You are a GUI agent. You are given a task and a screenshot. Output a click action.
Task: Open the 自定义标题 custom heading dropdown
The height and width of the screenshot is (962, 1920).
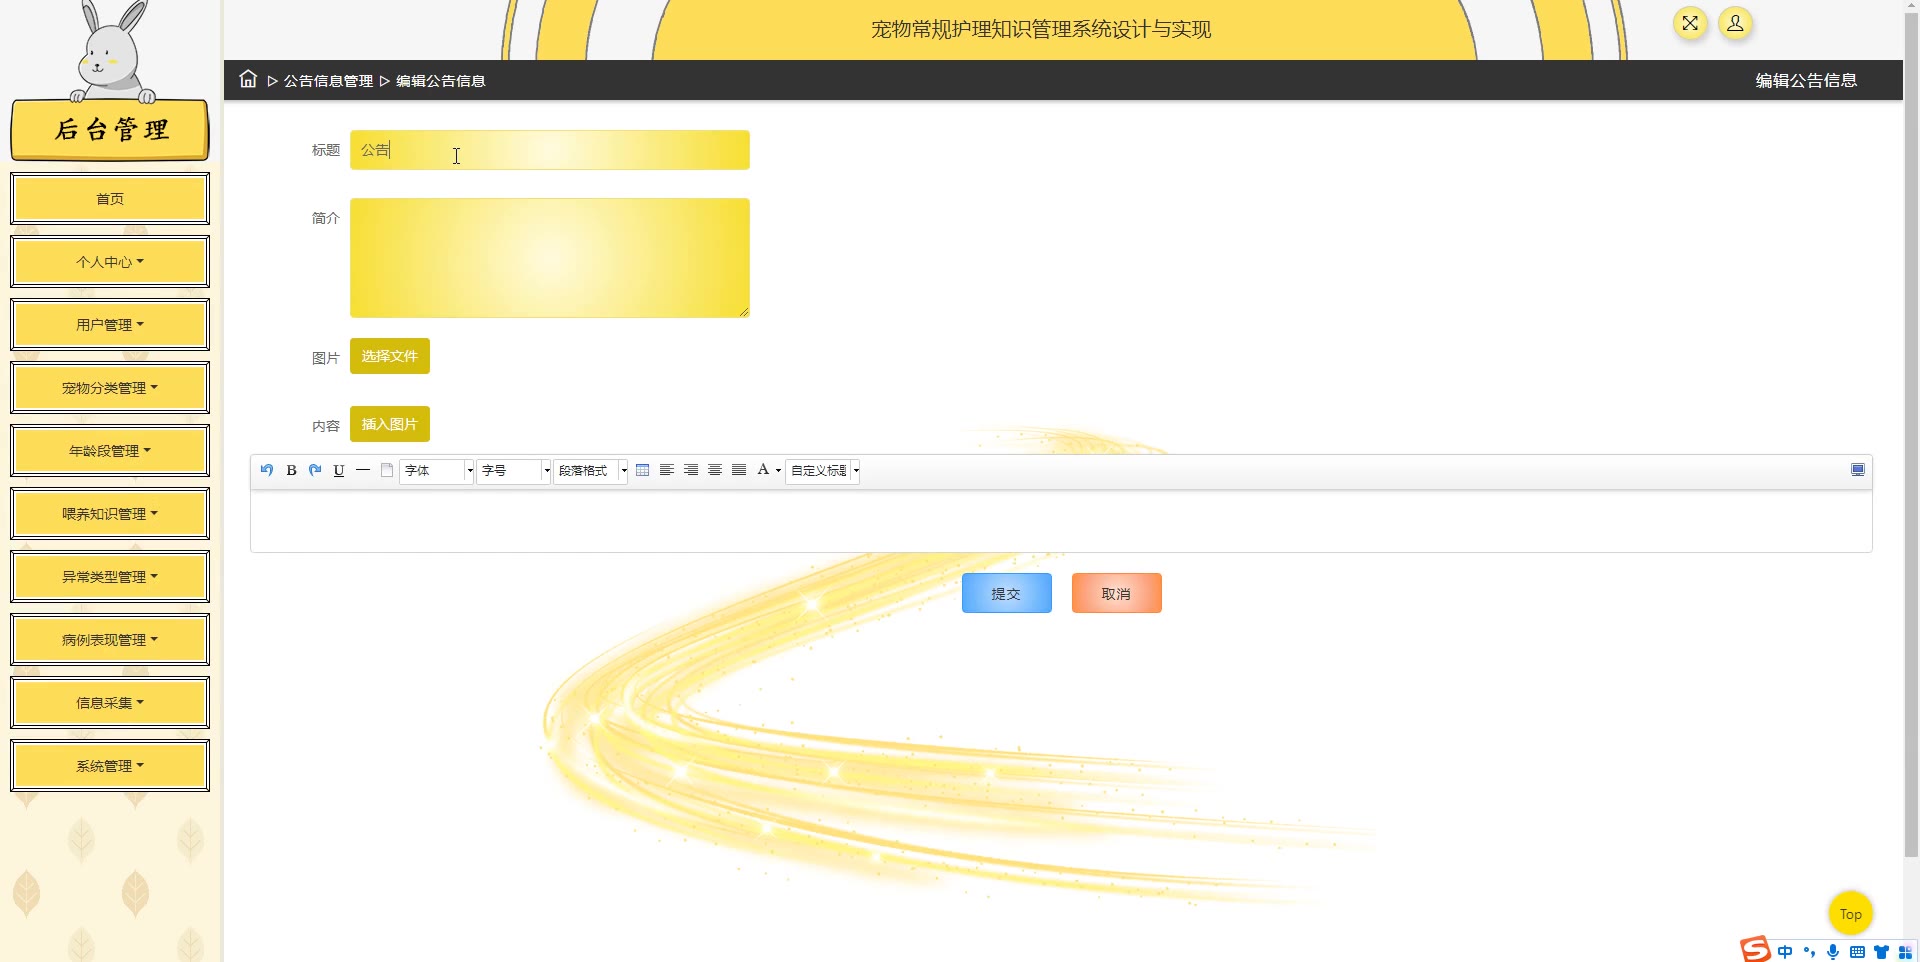(x=823, y=470)
